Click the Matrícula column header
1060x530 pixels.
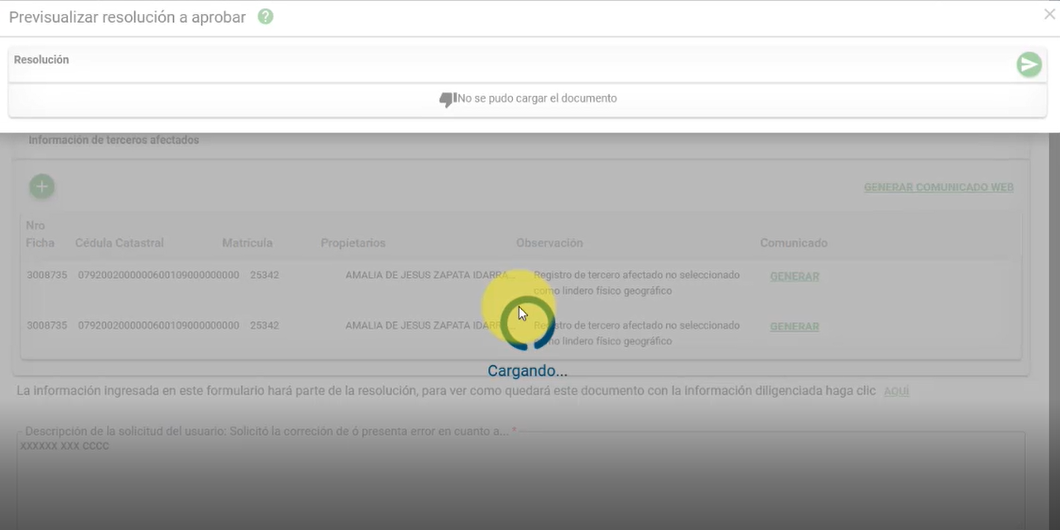(247, 243)
